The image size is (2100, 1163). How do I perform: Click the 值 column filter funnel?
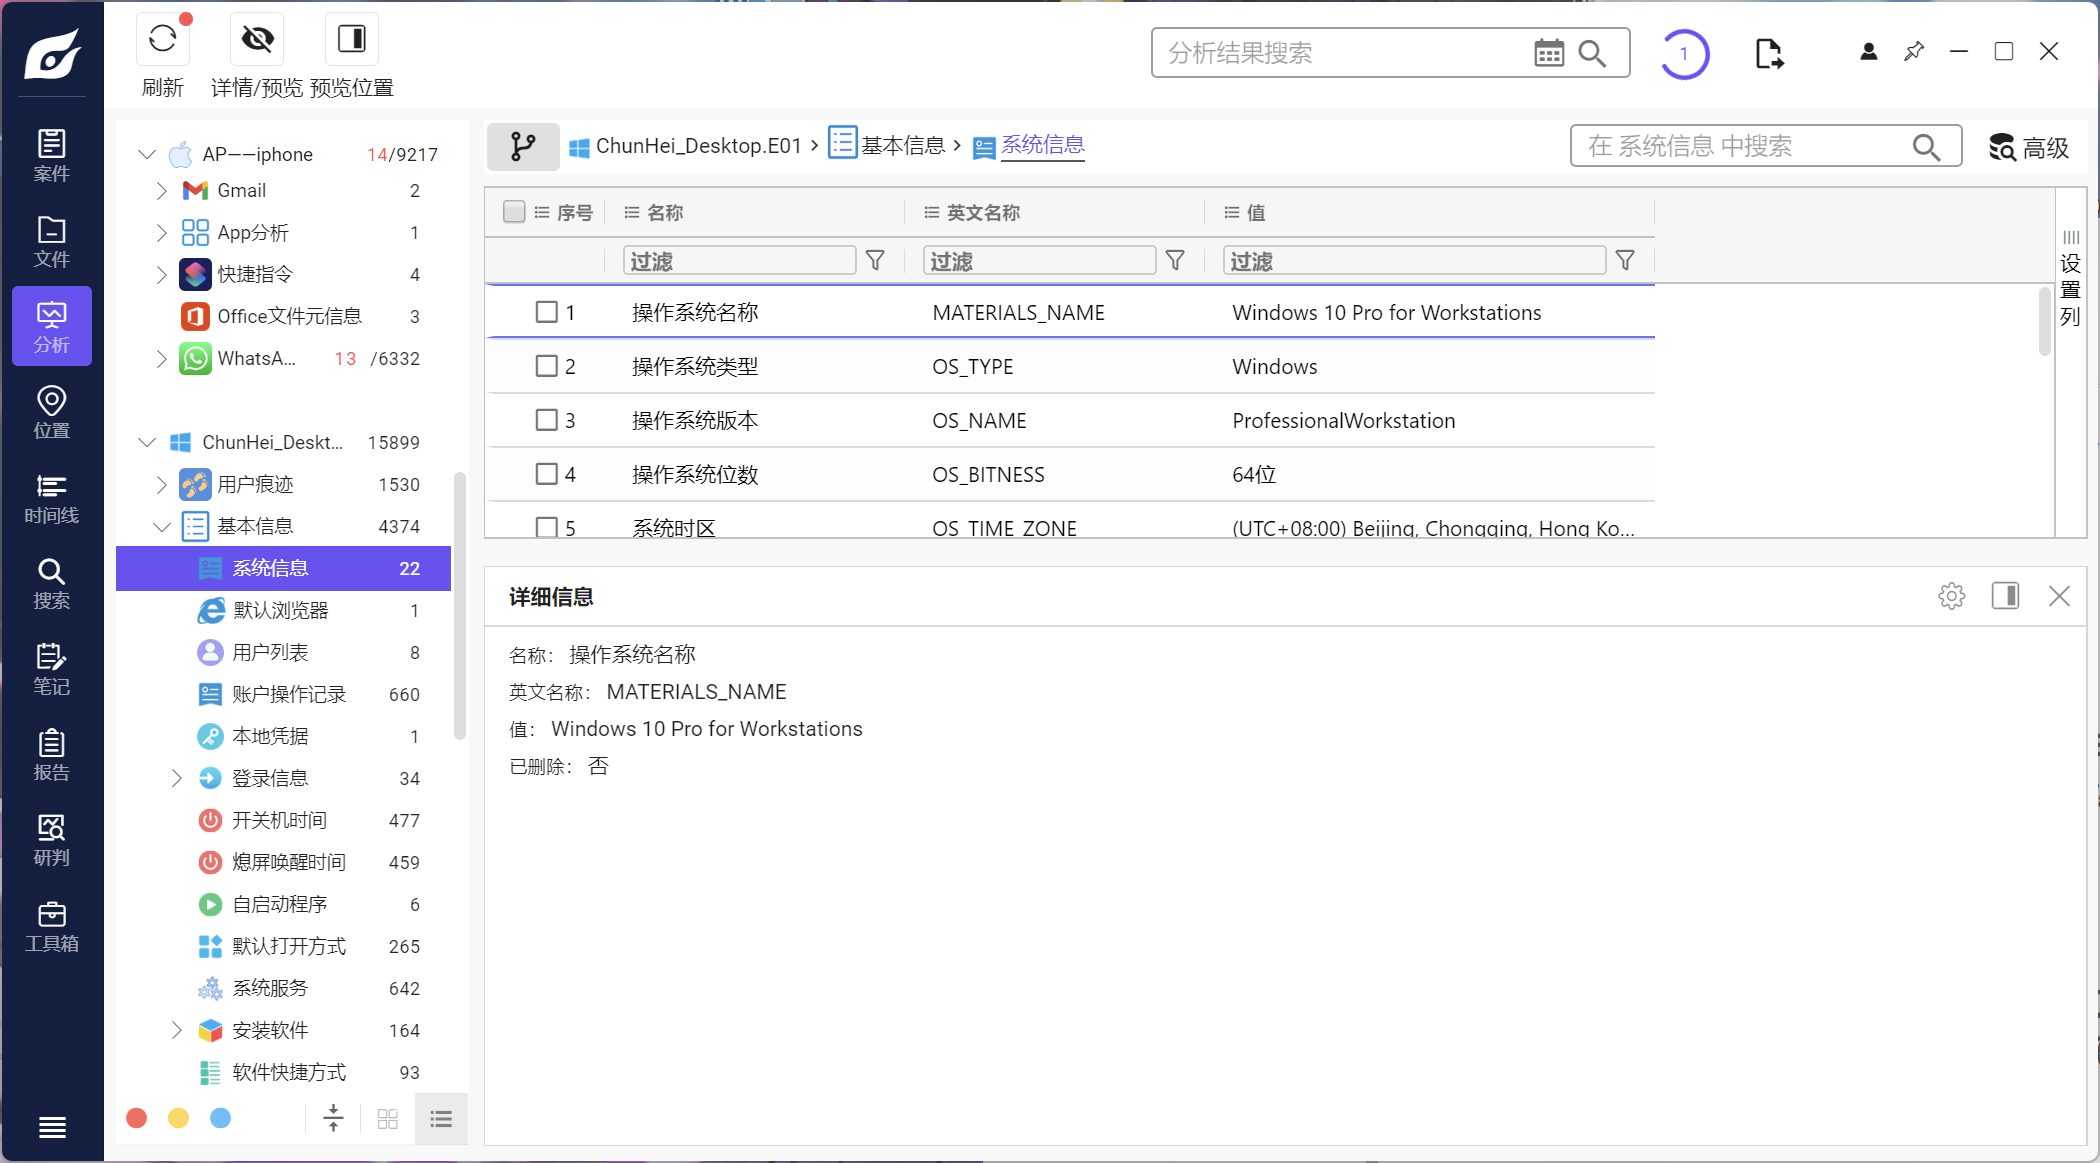(1625, 261)
